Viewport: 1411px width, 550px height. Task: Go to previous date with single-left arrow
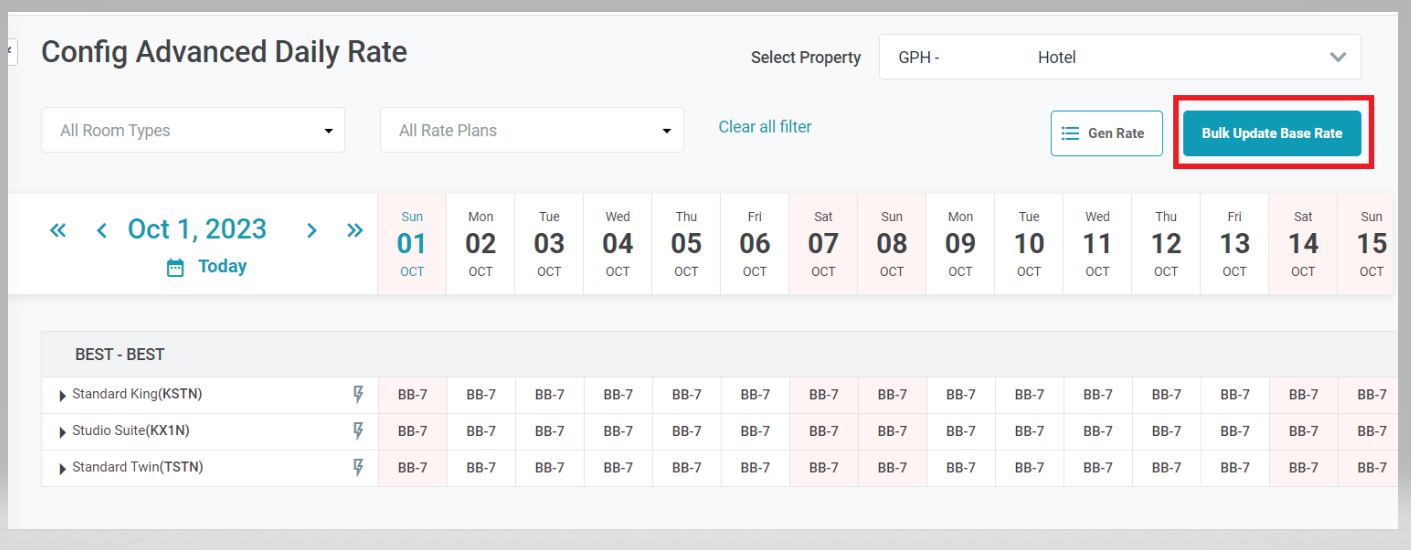coord(101,230)
